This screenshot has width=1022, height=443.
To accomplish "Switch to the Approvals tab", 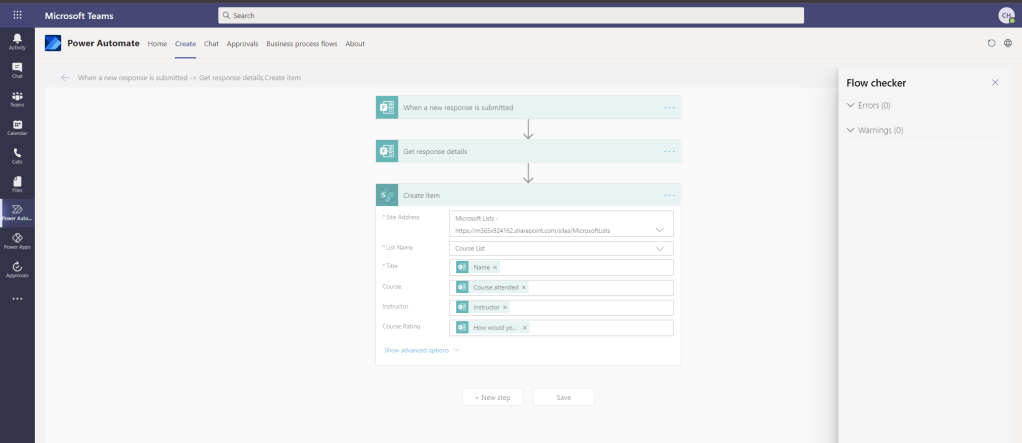I will click(x=242, y=44).
